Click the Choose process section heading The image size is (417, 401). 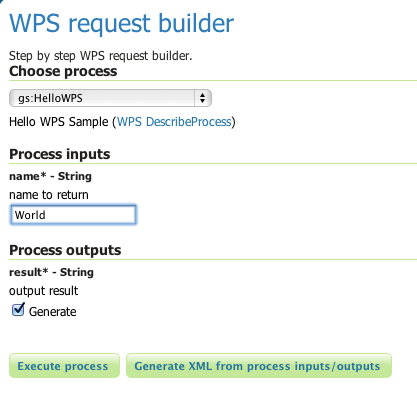click(63, 71)
